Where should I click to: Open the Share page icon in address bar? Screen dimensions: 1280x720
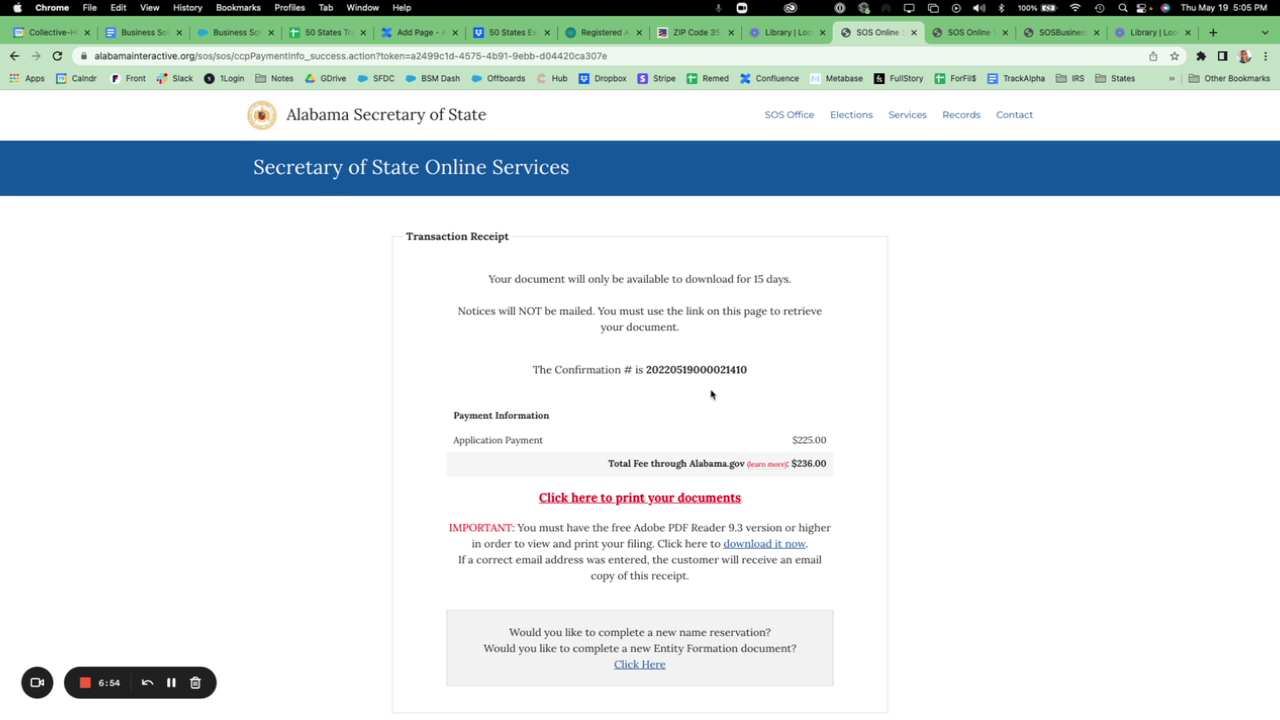tap(1153, 56)
